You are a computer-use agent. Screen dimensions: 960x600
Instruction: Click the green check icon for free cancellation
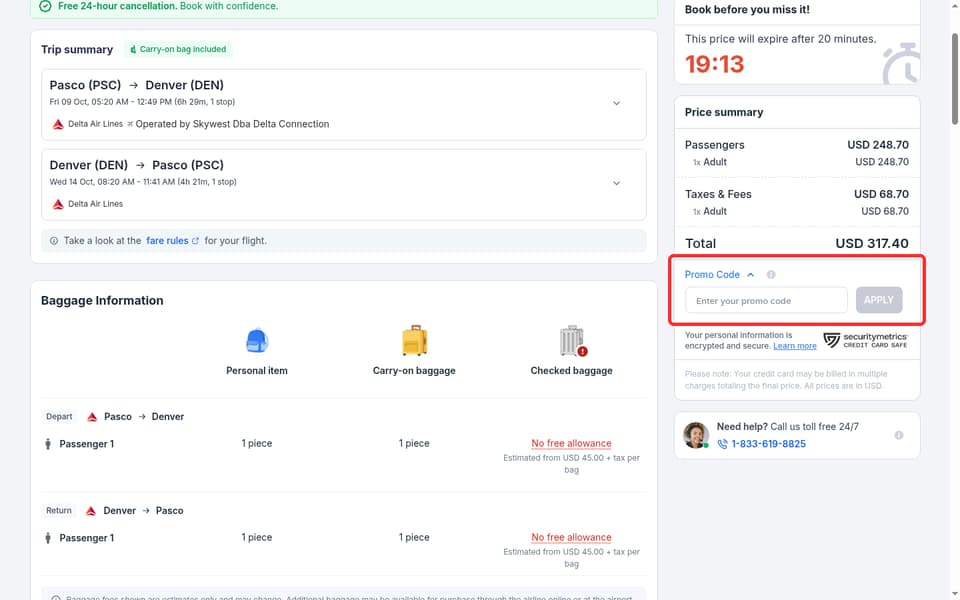45,6
